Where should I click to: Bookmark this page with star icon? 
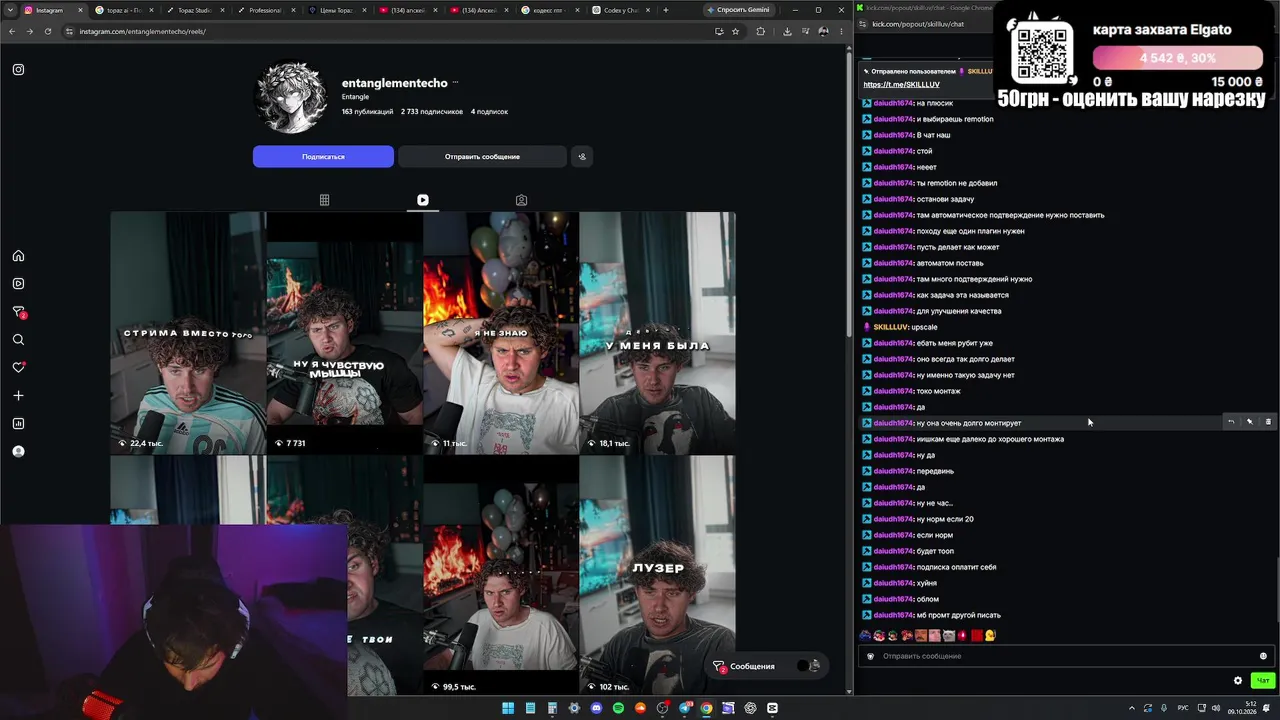[x=735, y=31]
